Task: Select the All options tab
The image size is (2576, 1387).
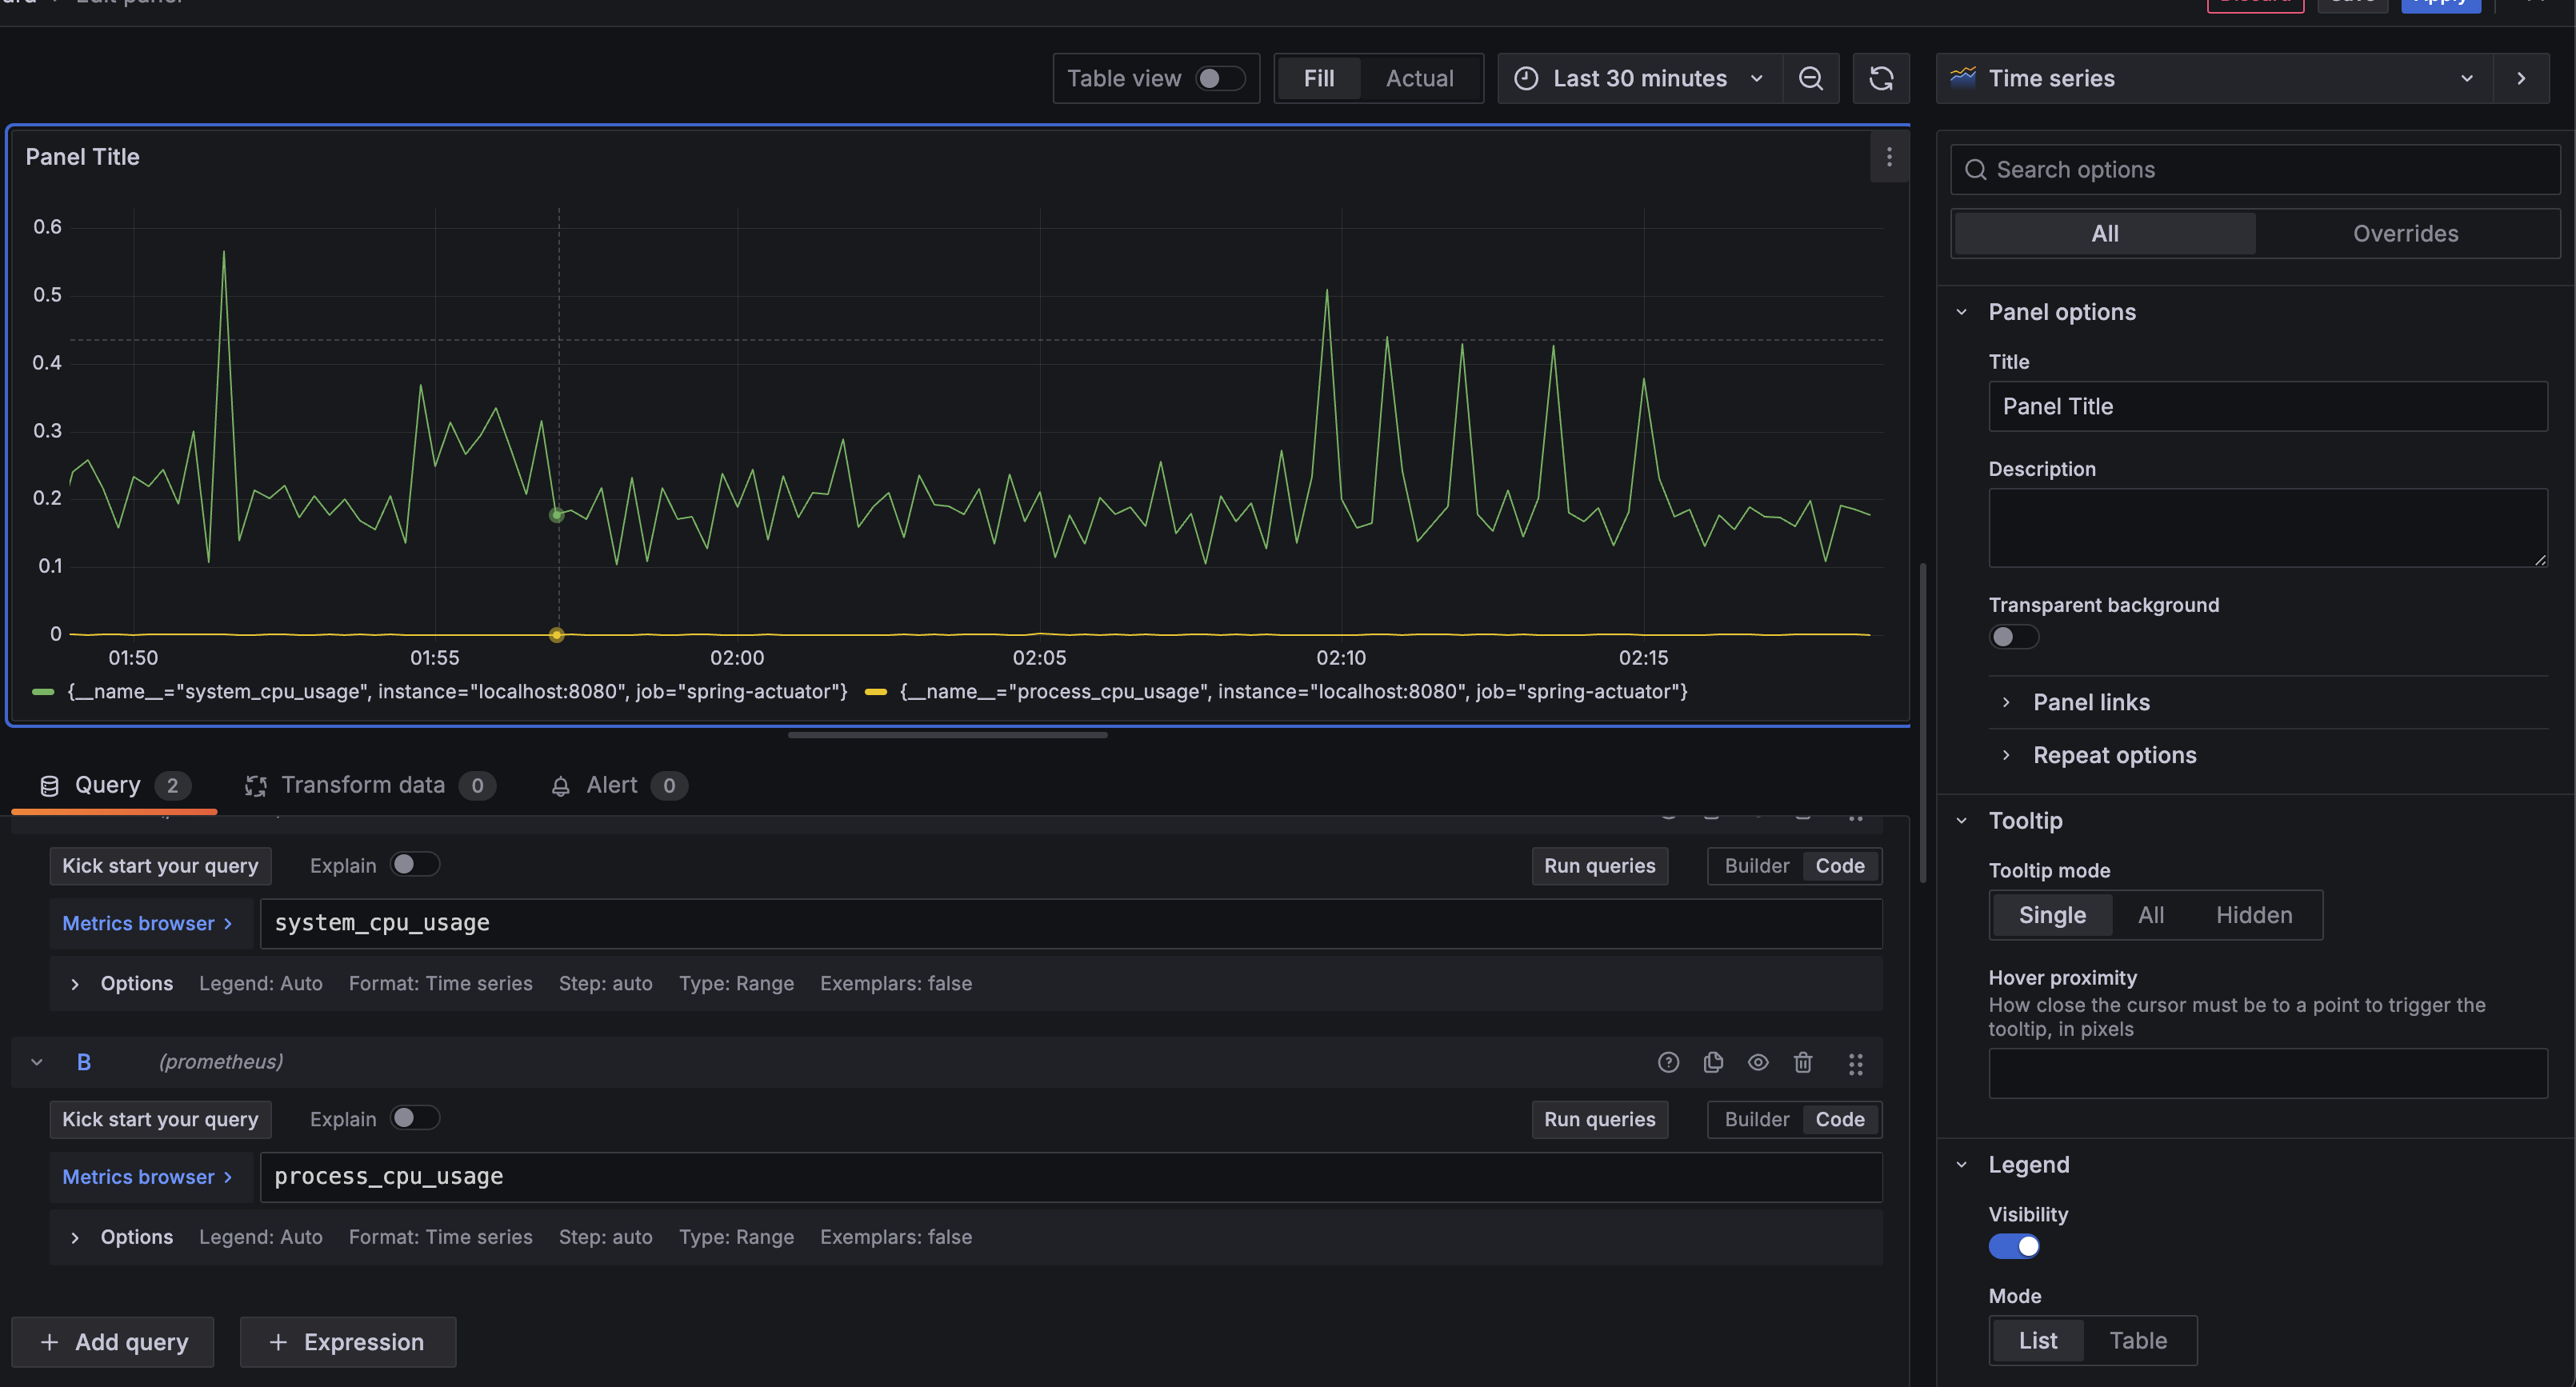Action: [2104, 233]
